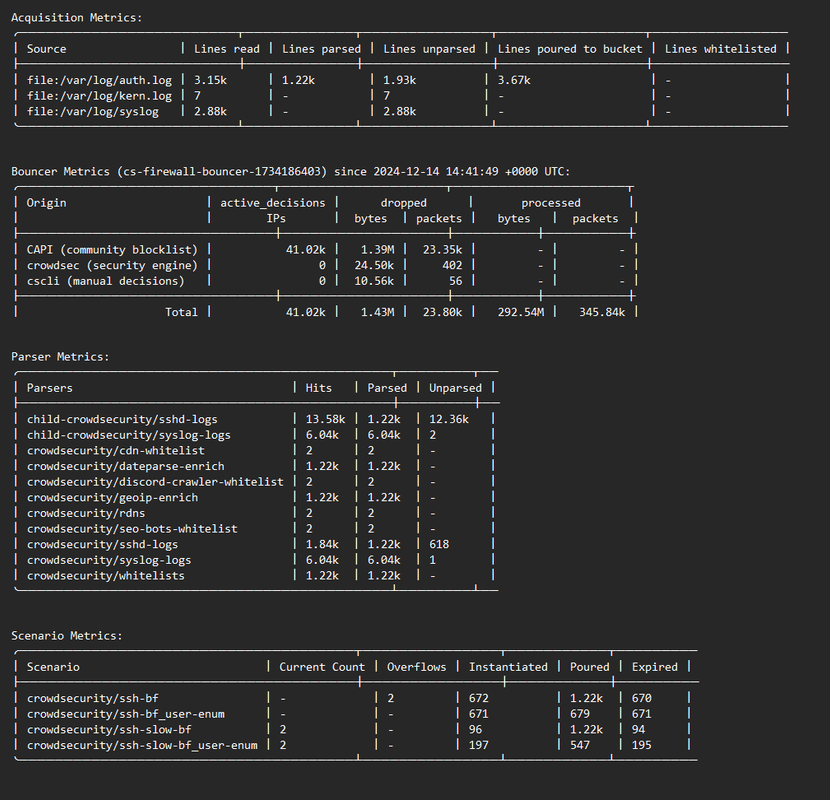Click the 1.39M dropped bytes value

(x=377, y=249)
